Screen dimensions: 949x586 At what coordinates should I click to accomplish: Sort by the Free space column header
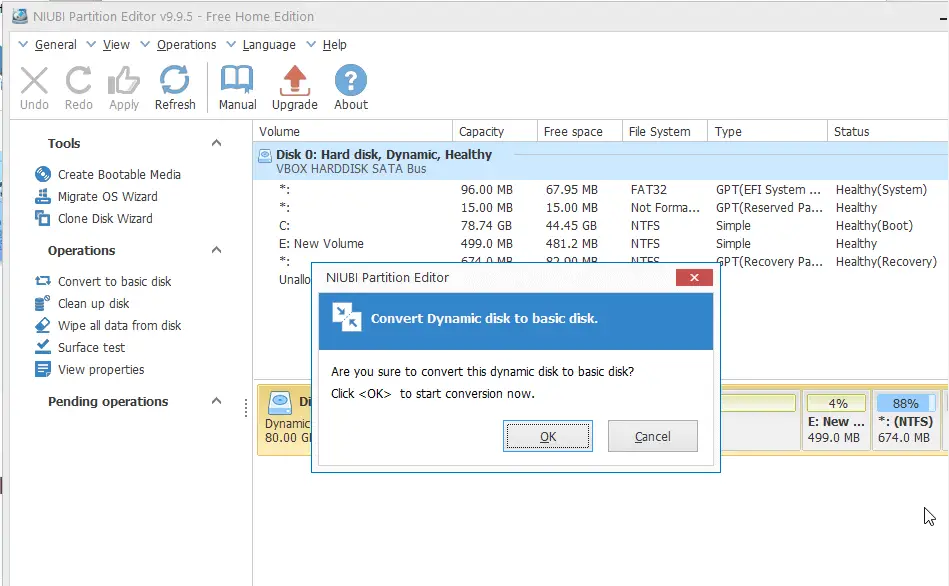tap(580, 131)
